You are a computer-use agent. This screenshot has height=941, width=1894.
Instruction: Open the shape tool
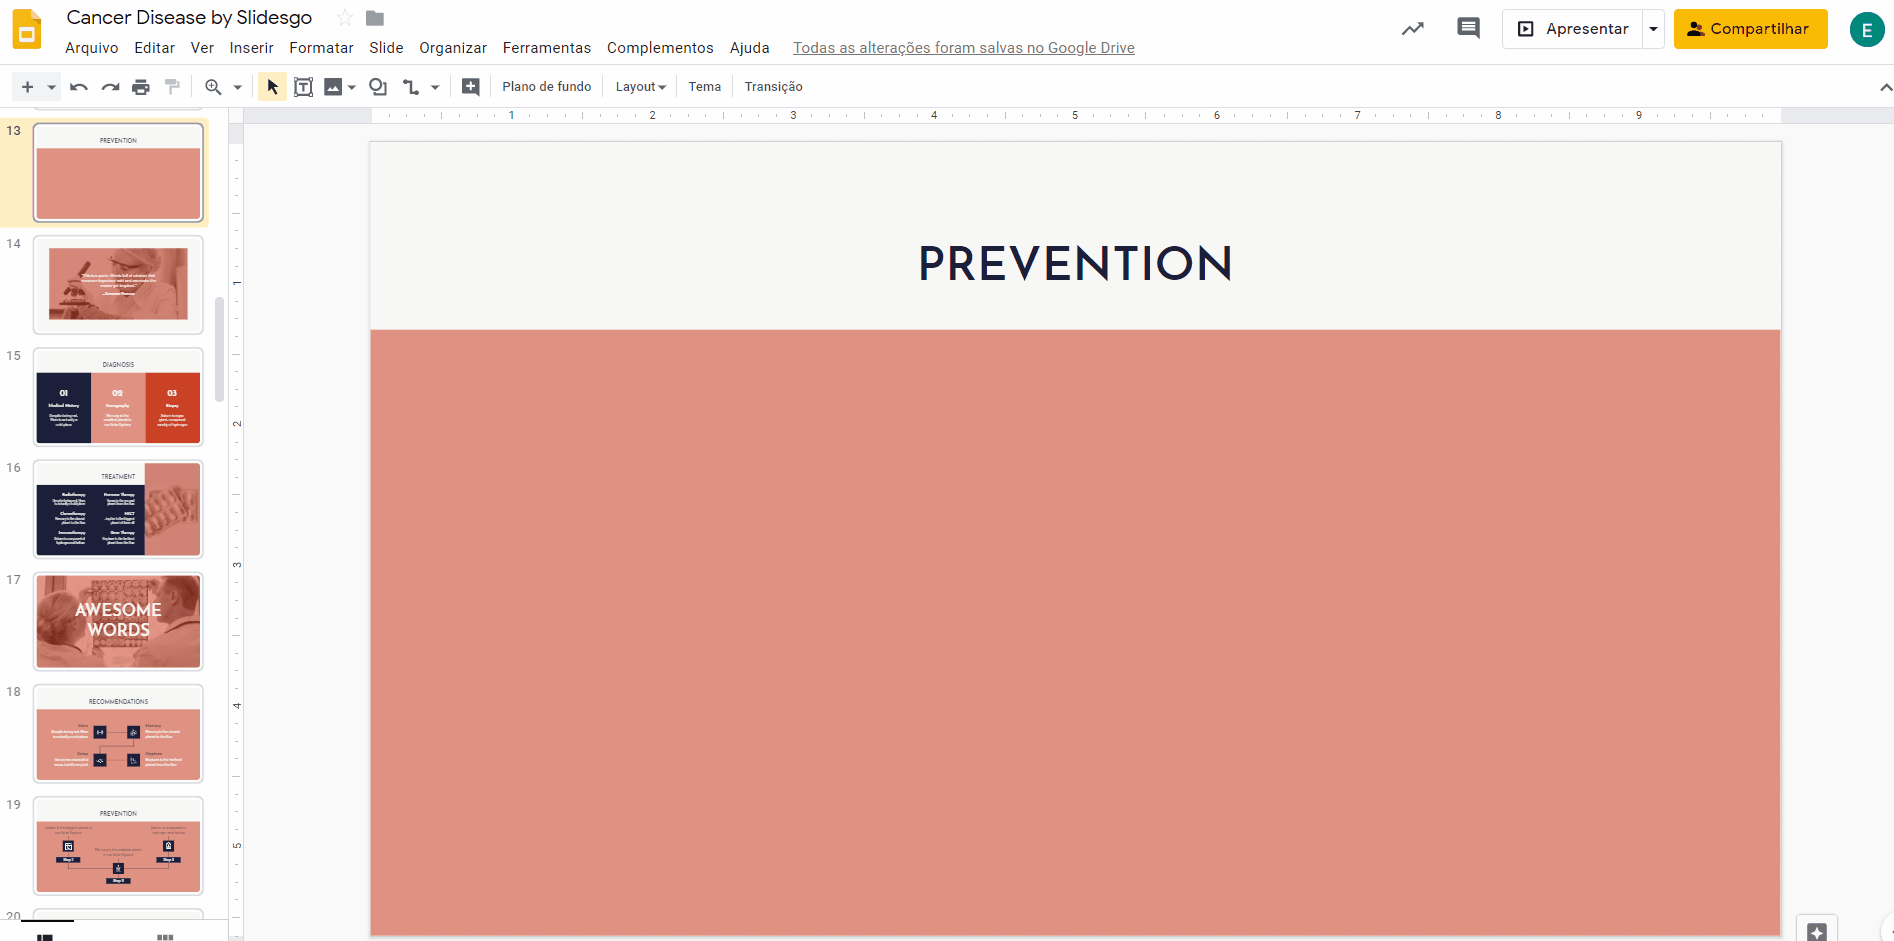click(x=378, y=87)
